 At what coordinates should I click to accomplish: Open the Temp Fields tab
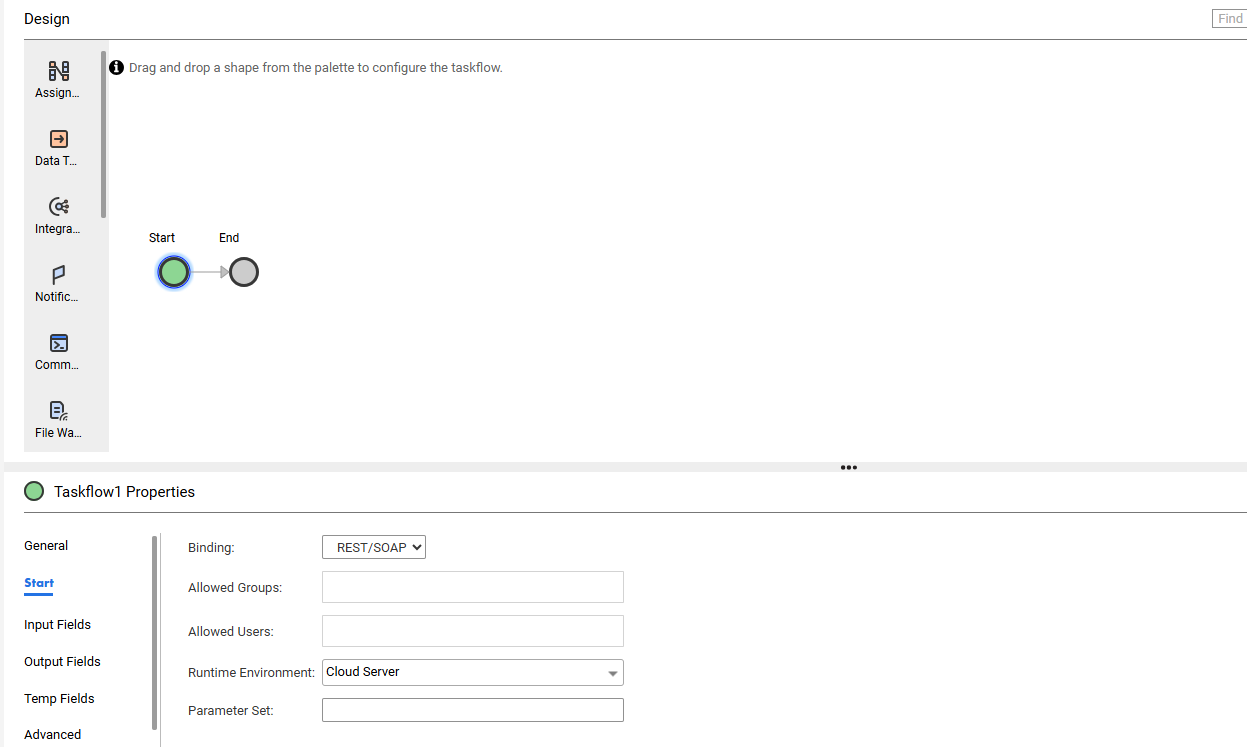tap(59, 699)
